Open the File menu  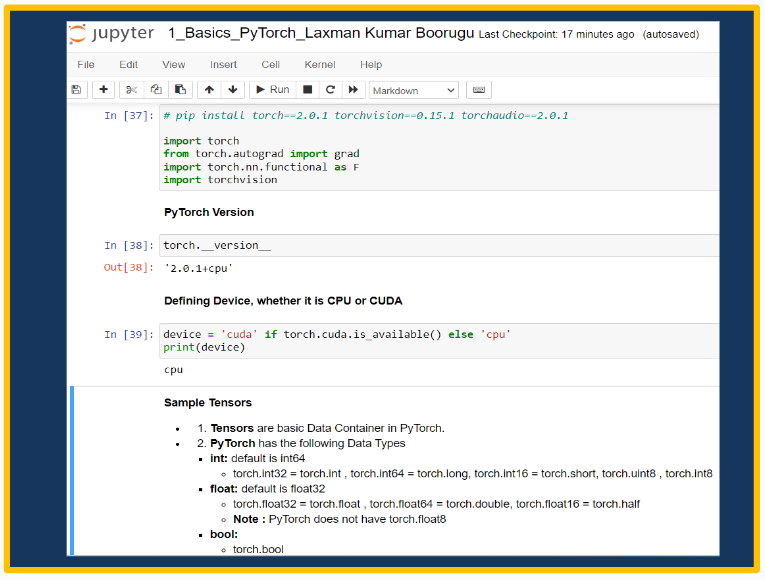[86, 64]
